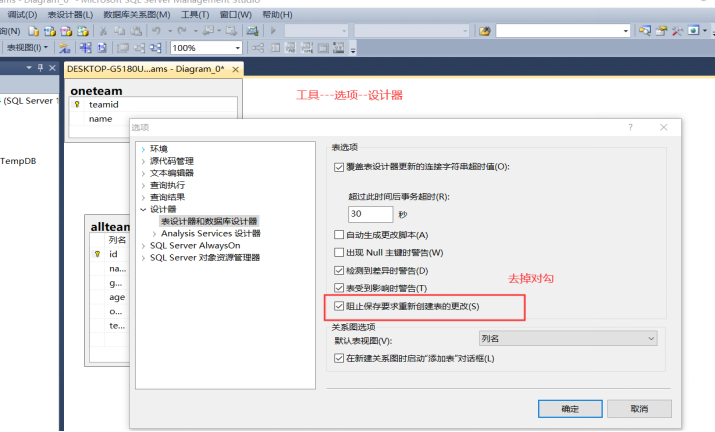Viewport: 715px width, 432px height.
Task: Toggle override connection string timeout checkbox
Action: [x=339, y=167]
